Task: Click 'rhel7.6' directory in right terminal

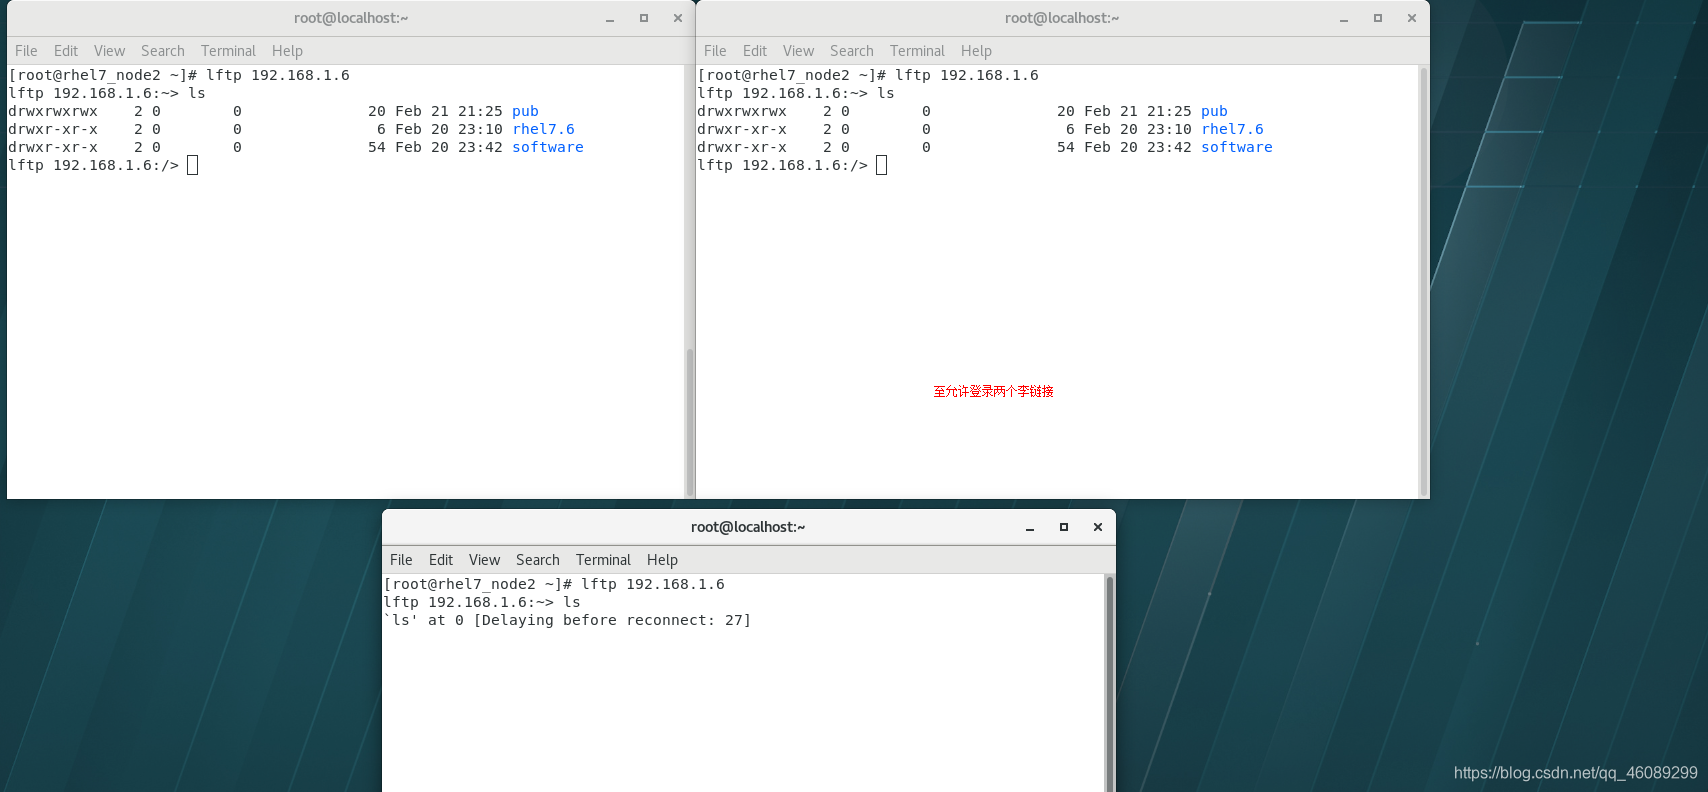Action: [x=1232, y=129]
